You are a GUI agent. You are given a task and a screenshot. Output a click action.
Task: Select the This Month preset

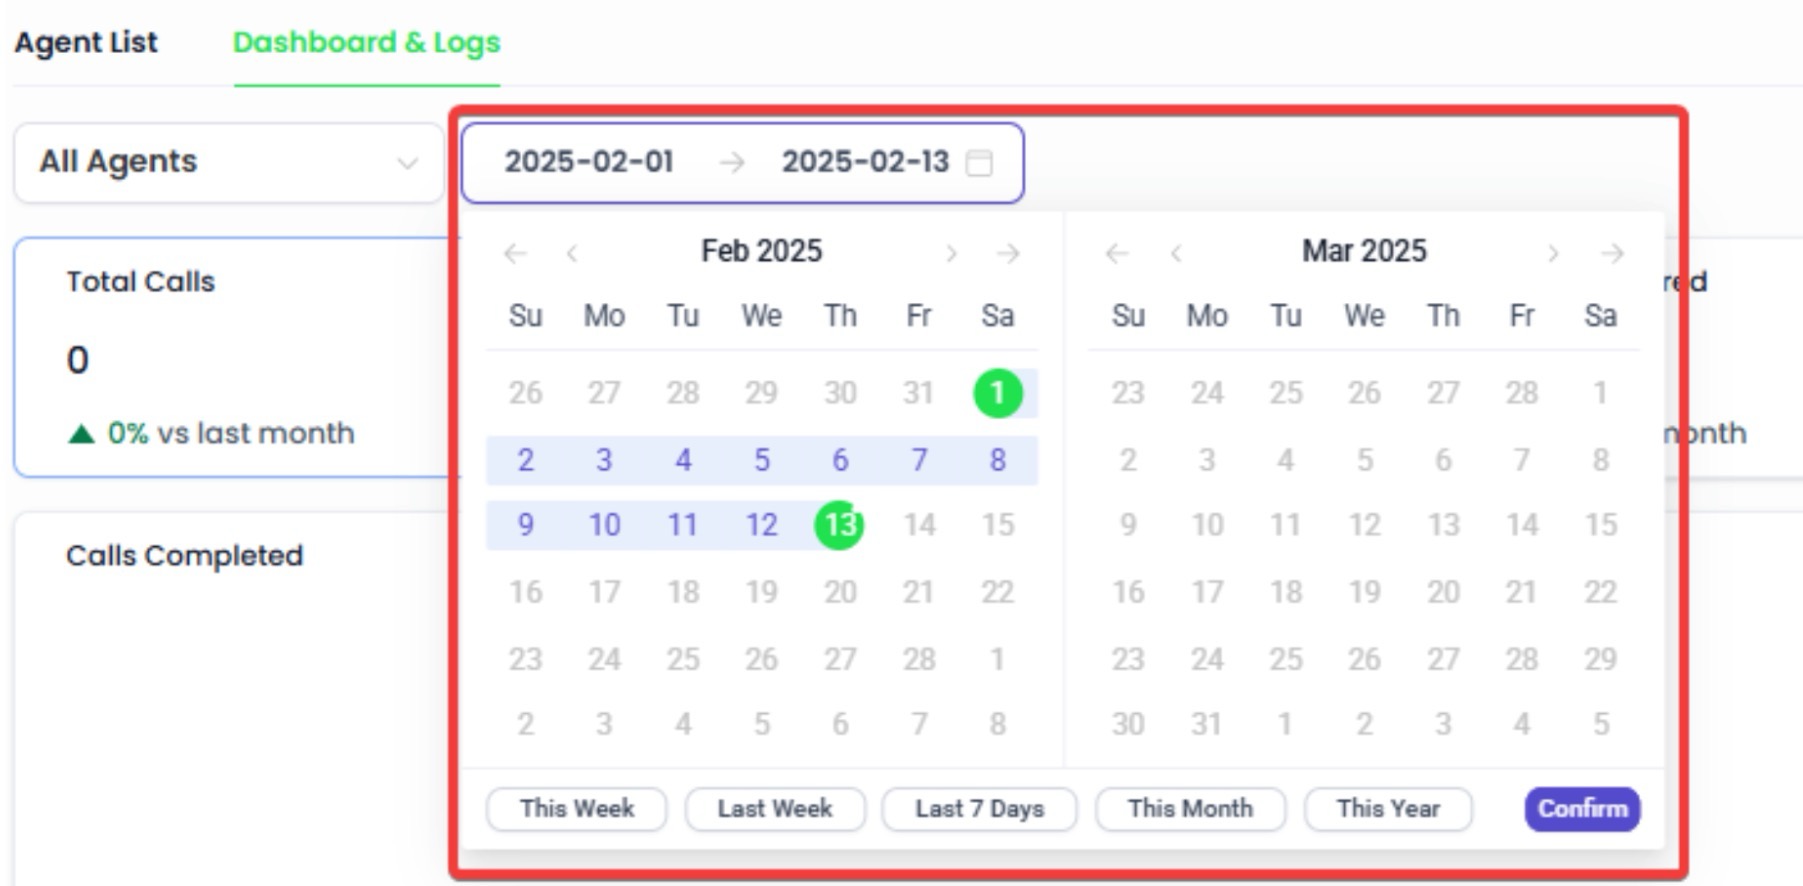point(1190,809)
